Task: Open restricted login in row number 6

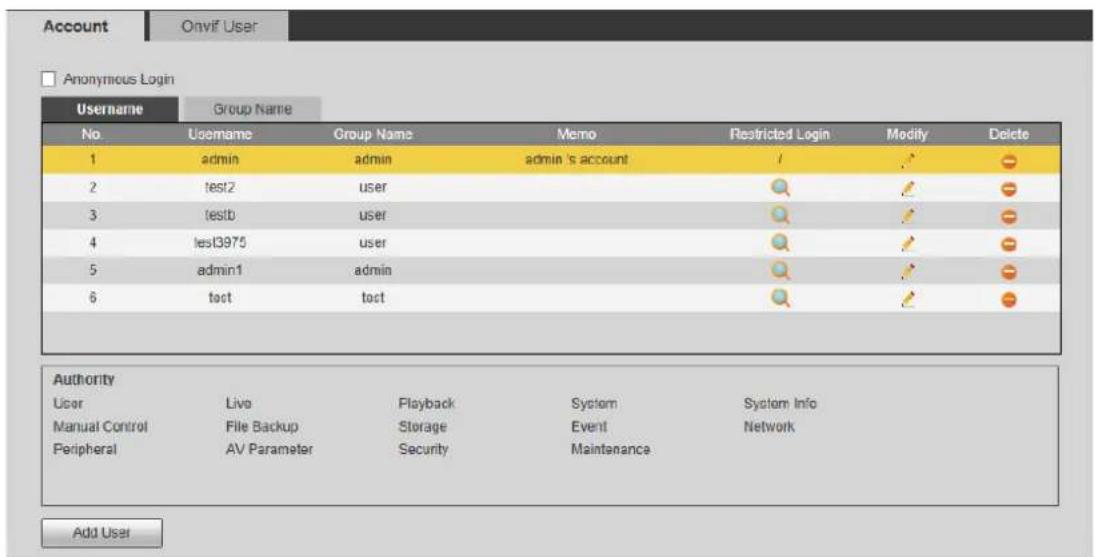Action: click(780, 299)
